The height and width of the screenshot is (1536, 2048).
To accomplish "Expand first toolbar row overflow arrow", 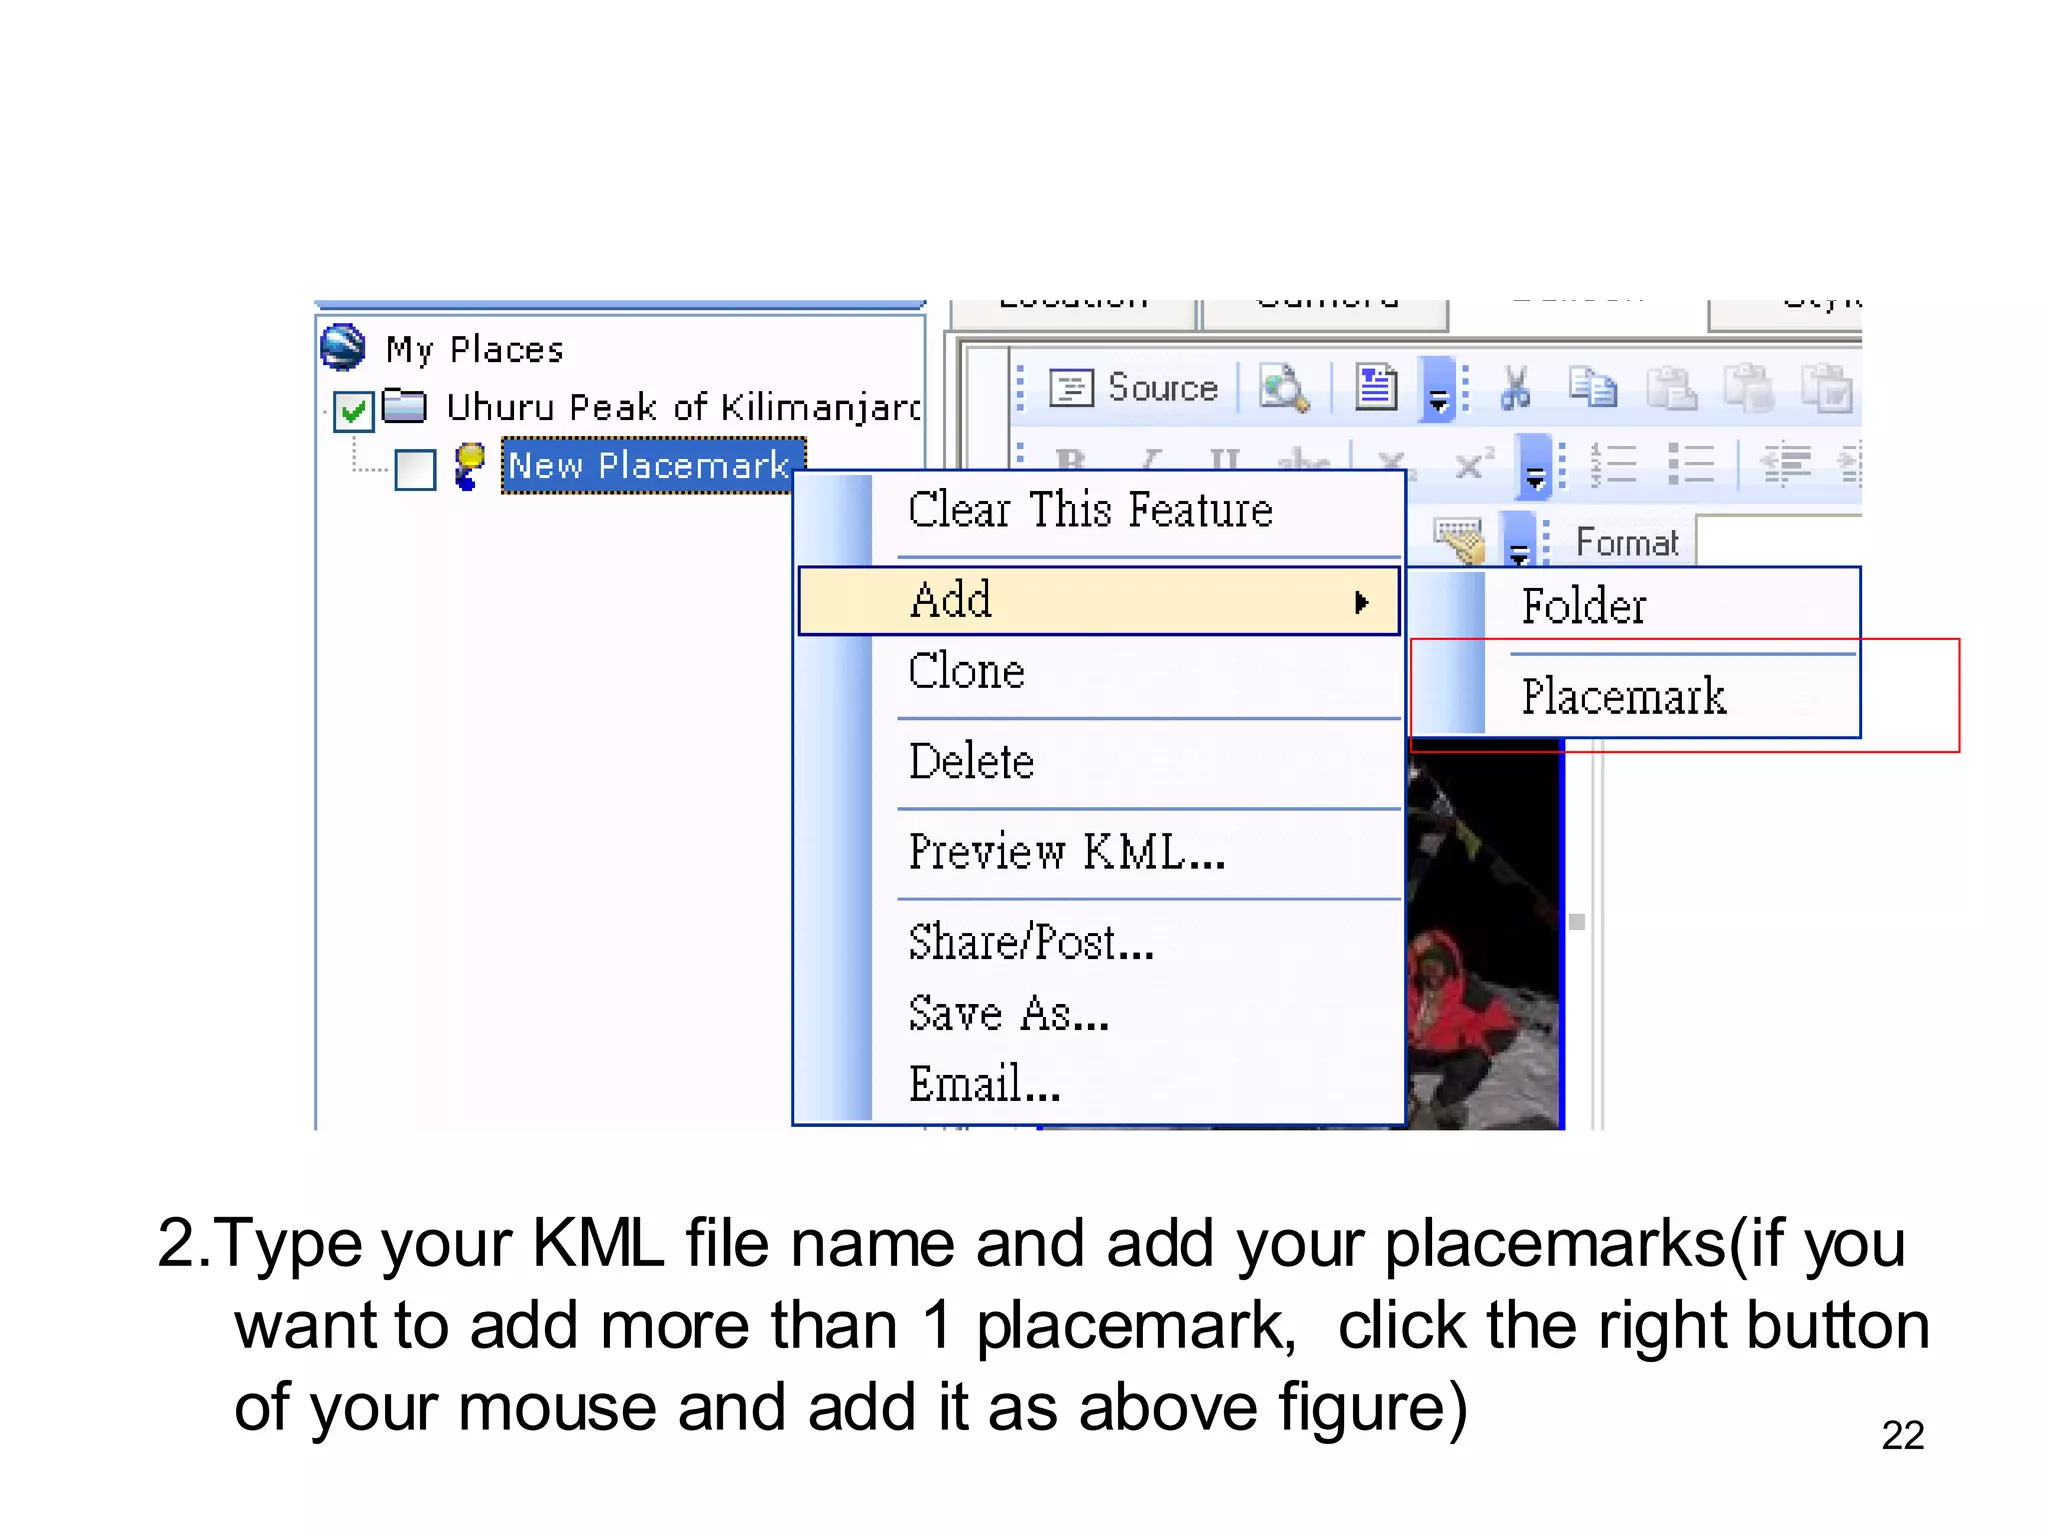I will click(1438, 390).
